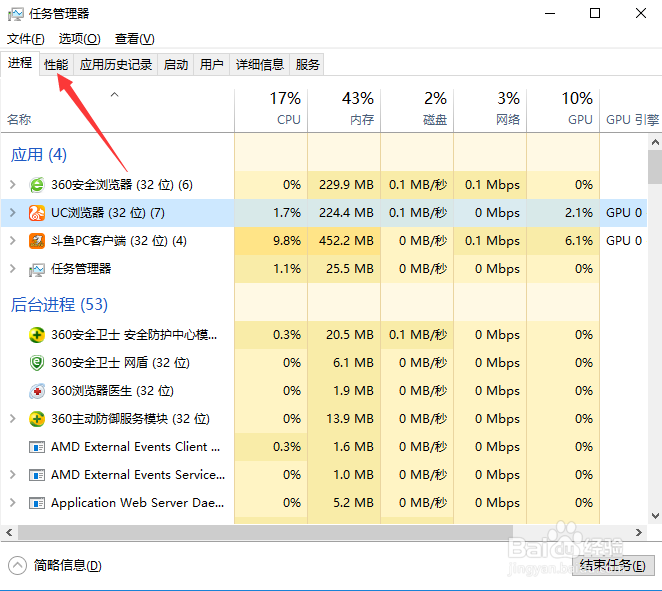Expand Application Web Server Daemon row
The image size is (662, 591).
[13, 503]
